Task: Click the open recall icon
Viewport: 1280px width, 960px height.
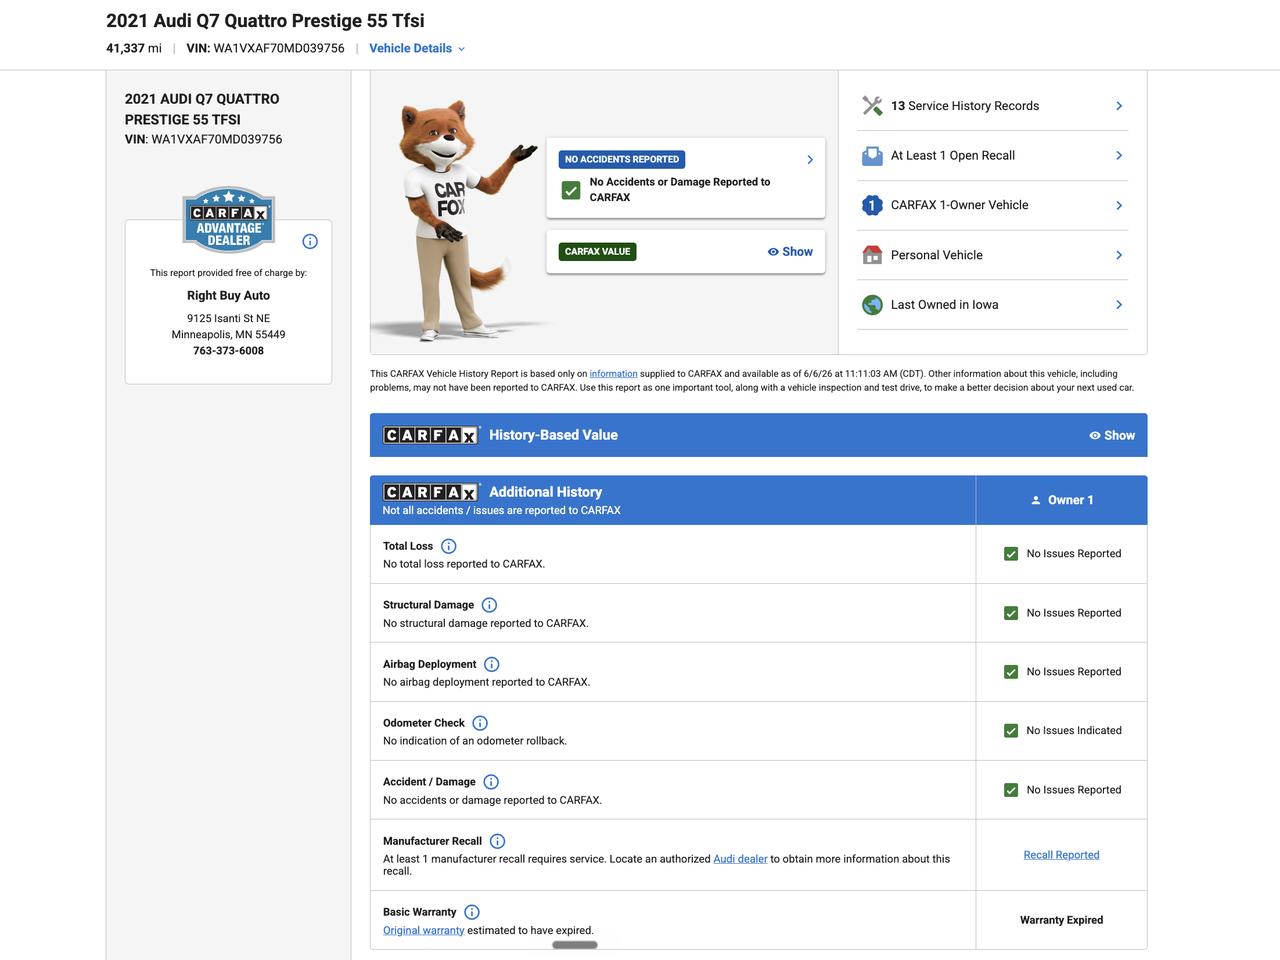Action: tap(872, 156)
